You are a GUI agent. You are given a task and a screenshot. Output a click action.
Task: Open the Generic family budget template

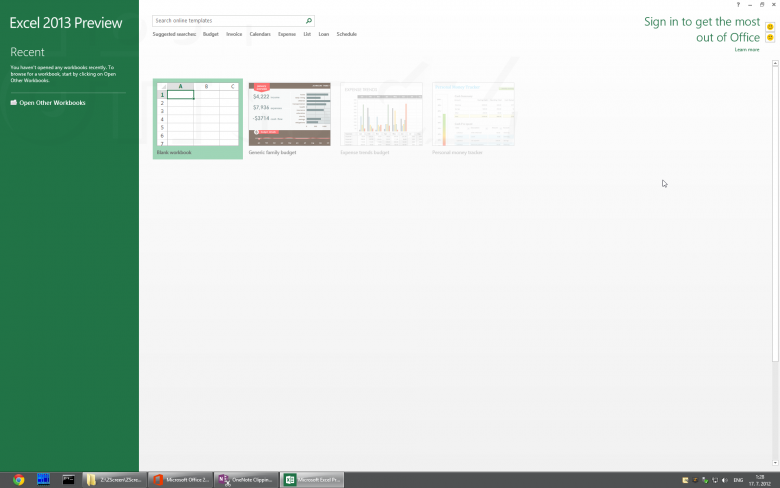point(290,118)
